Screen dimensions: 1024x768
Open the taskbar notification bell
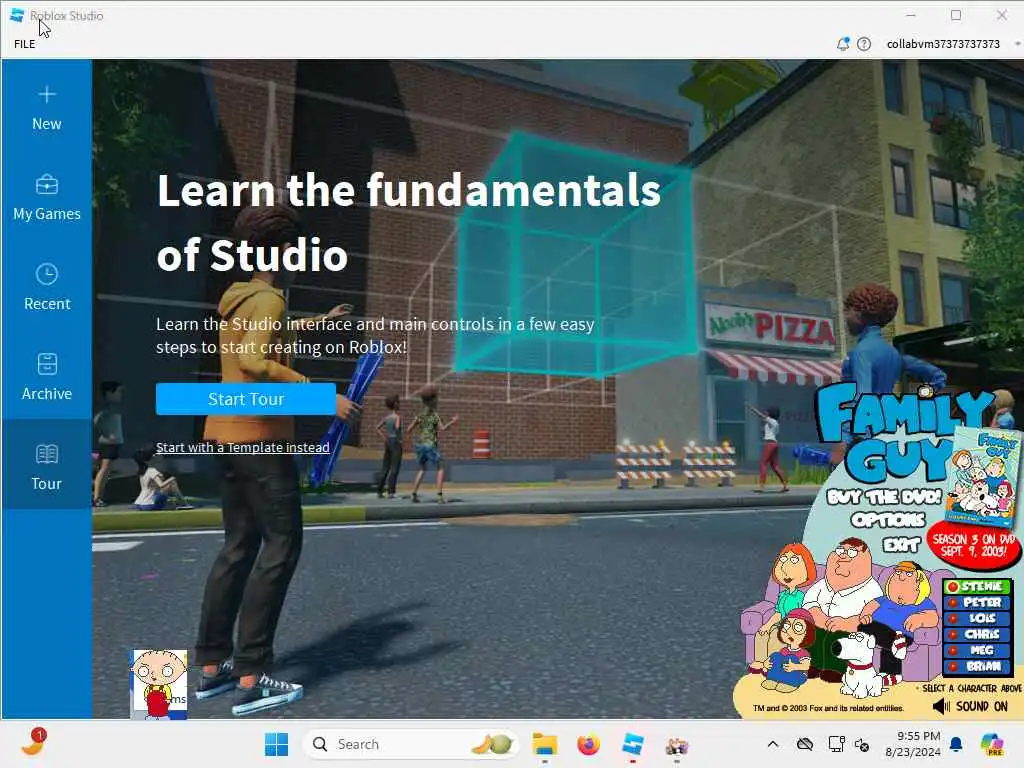coord(956,744)
